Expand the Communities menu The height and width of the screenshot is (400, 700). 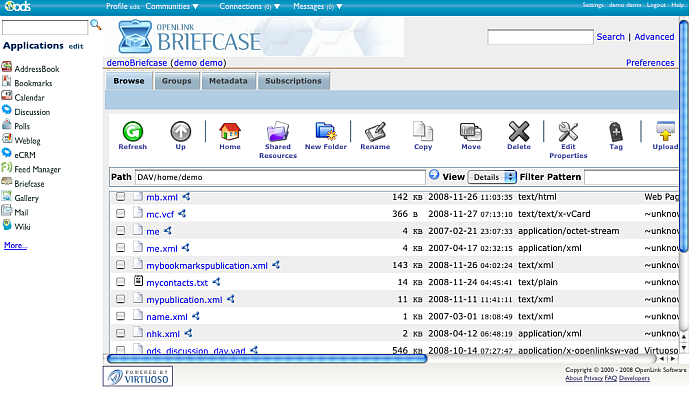click(x=172, y=6)
